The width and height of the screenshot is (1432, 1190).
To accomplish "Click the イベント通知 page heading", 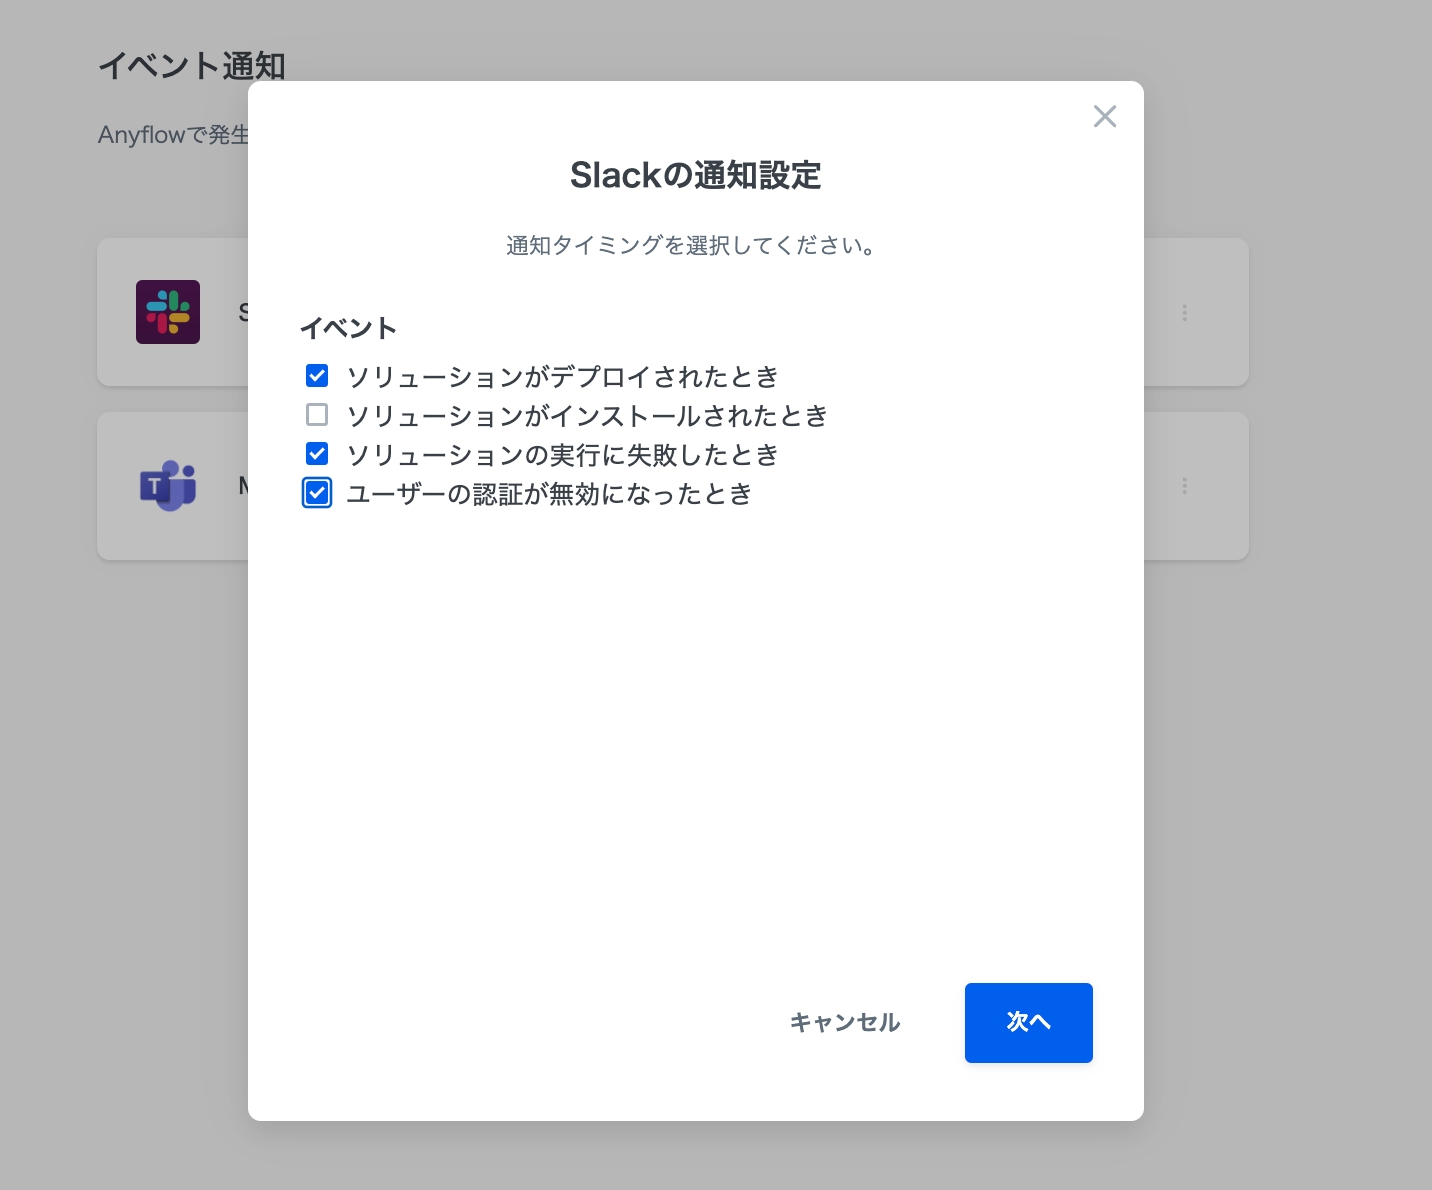I will pyautogui.click(x=192, y=66).
